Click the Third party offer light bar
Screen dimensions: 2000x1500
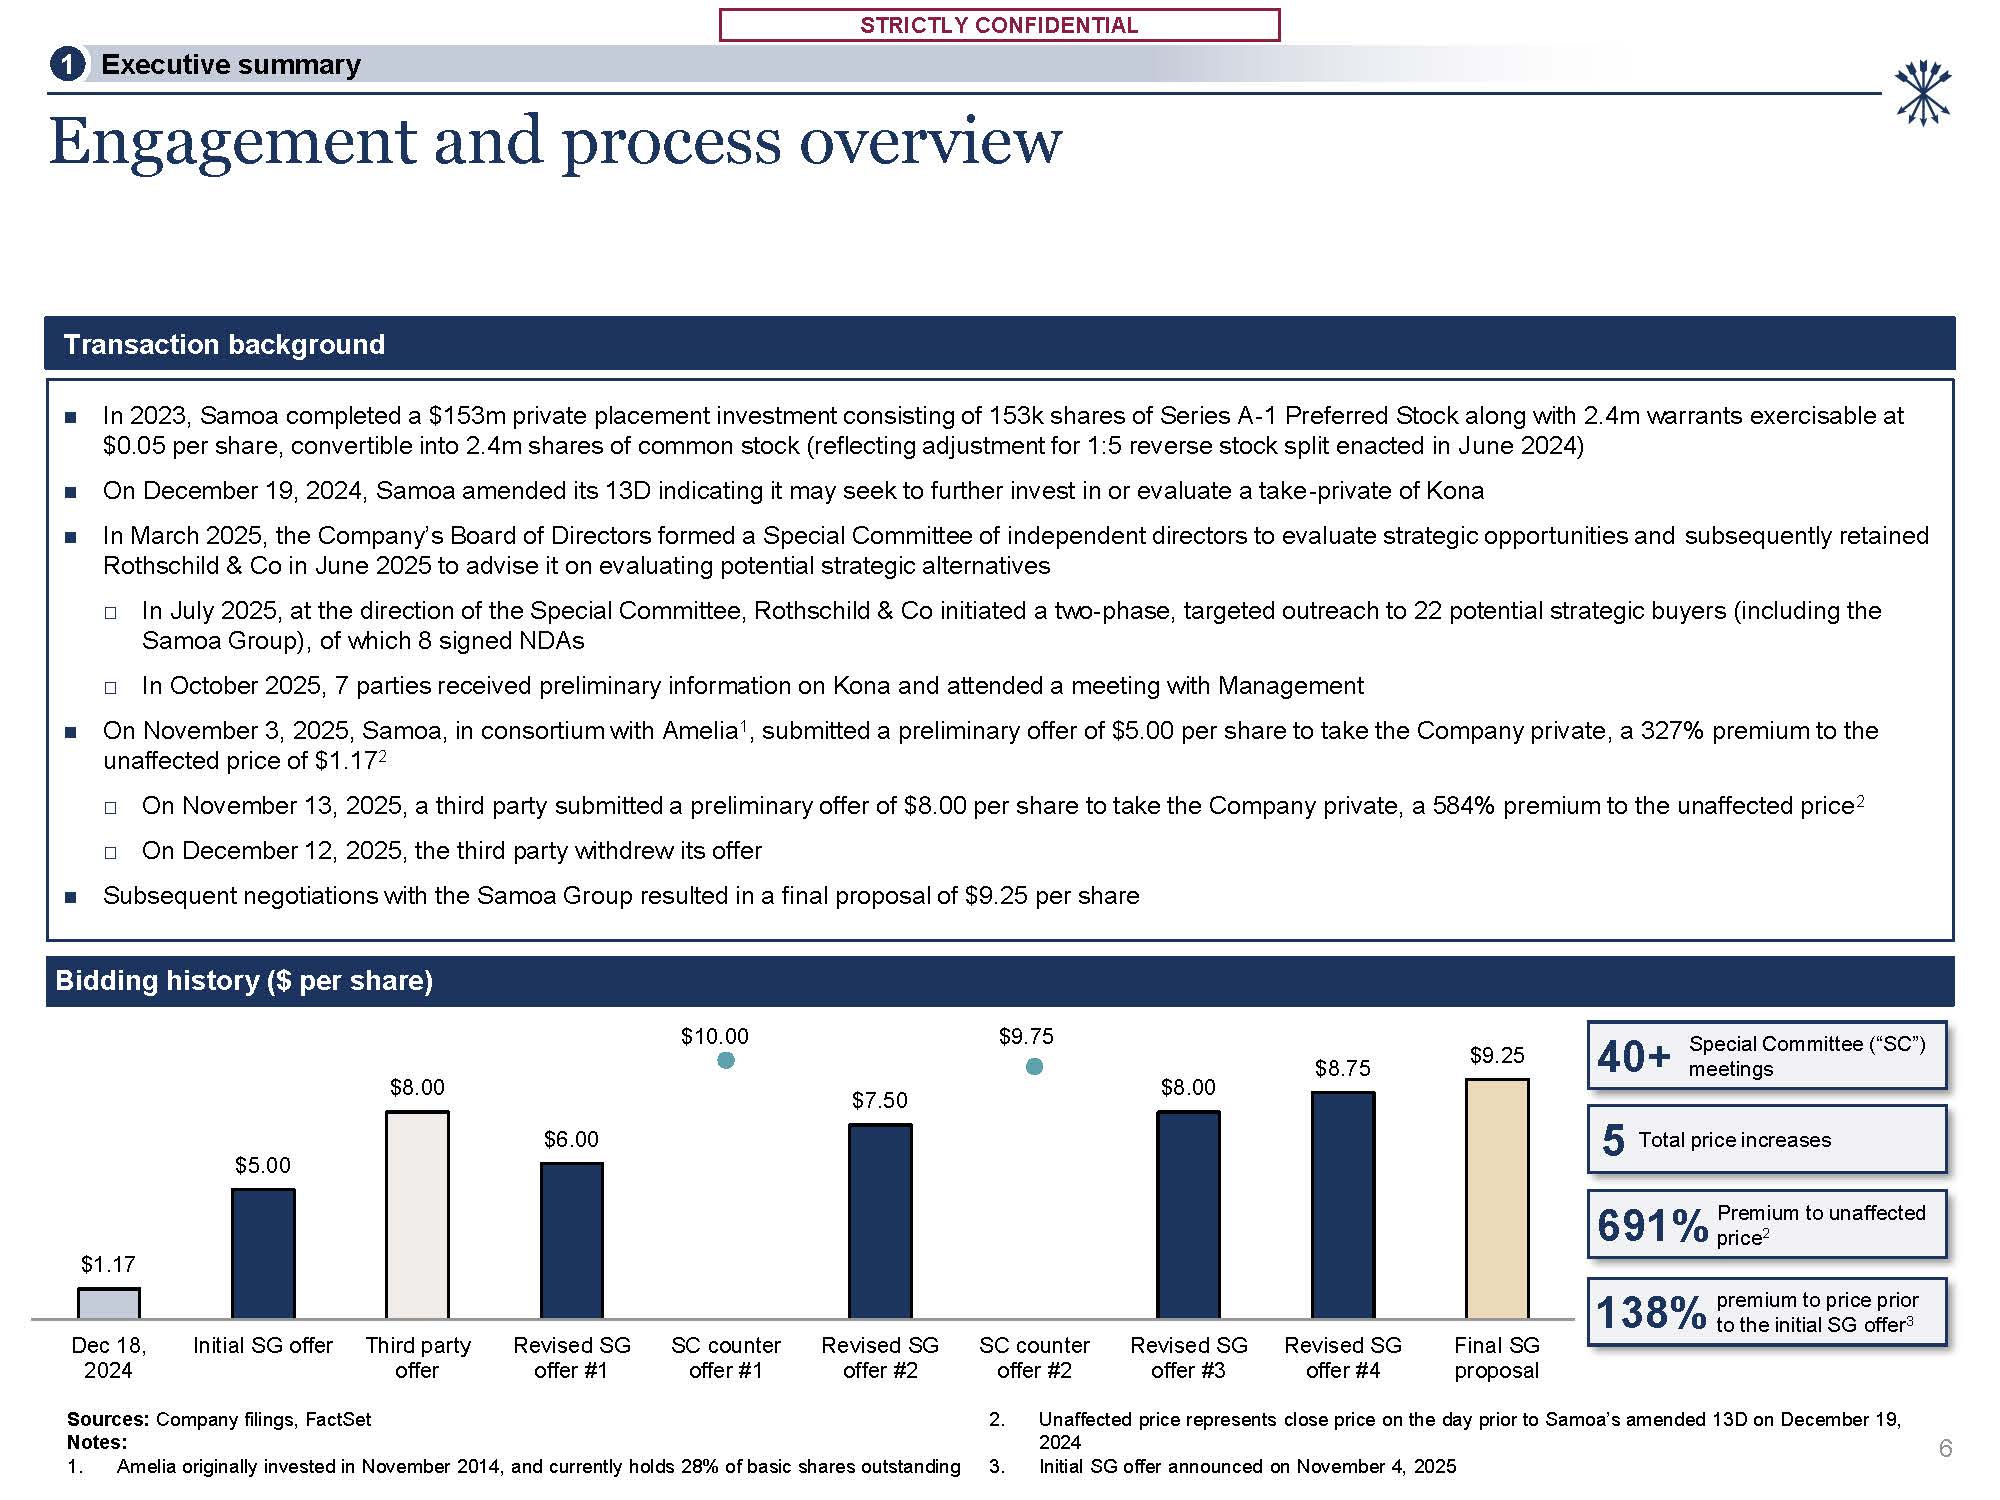[x=417, y=1214]
